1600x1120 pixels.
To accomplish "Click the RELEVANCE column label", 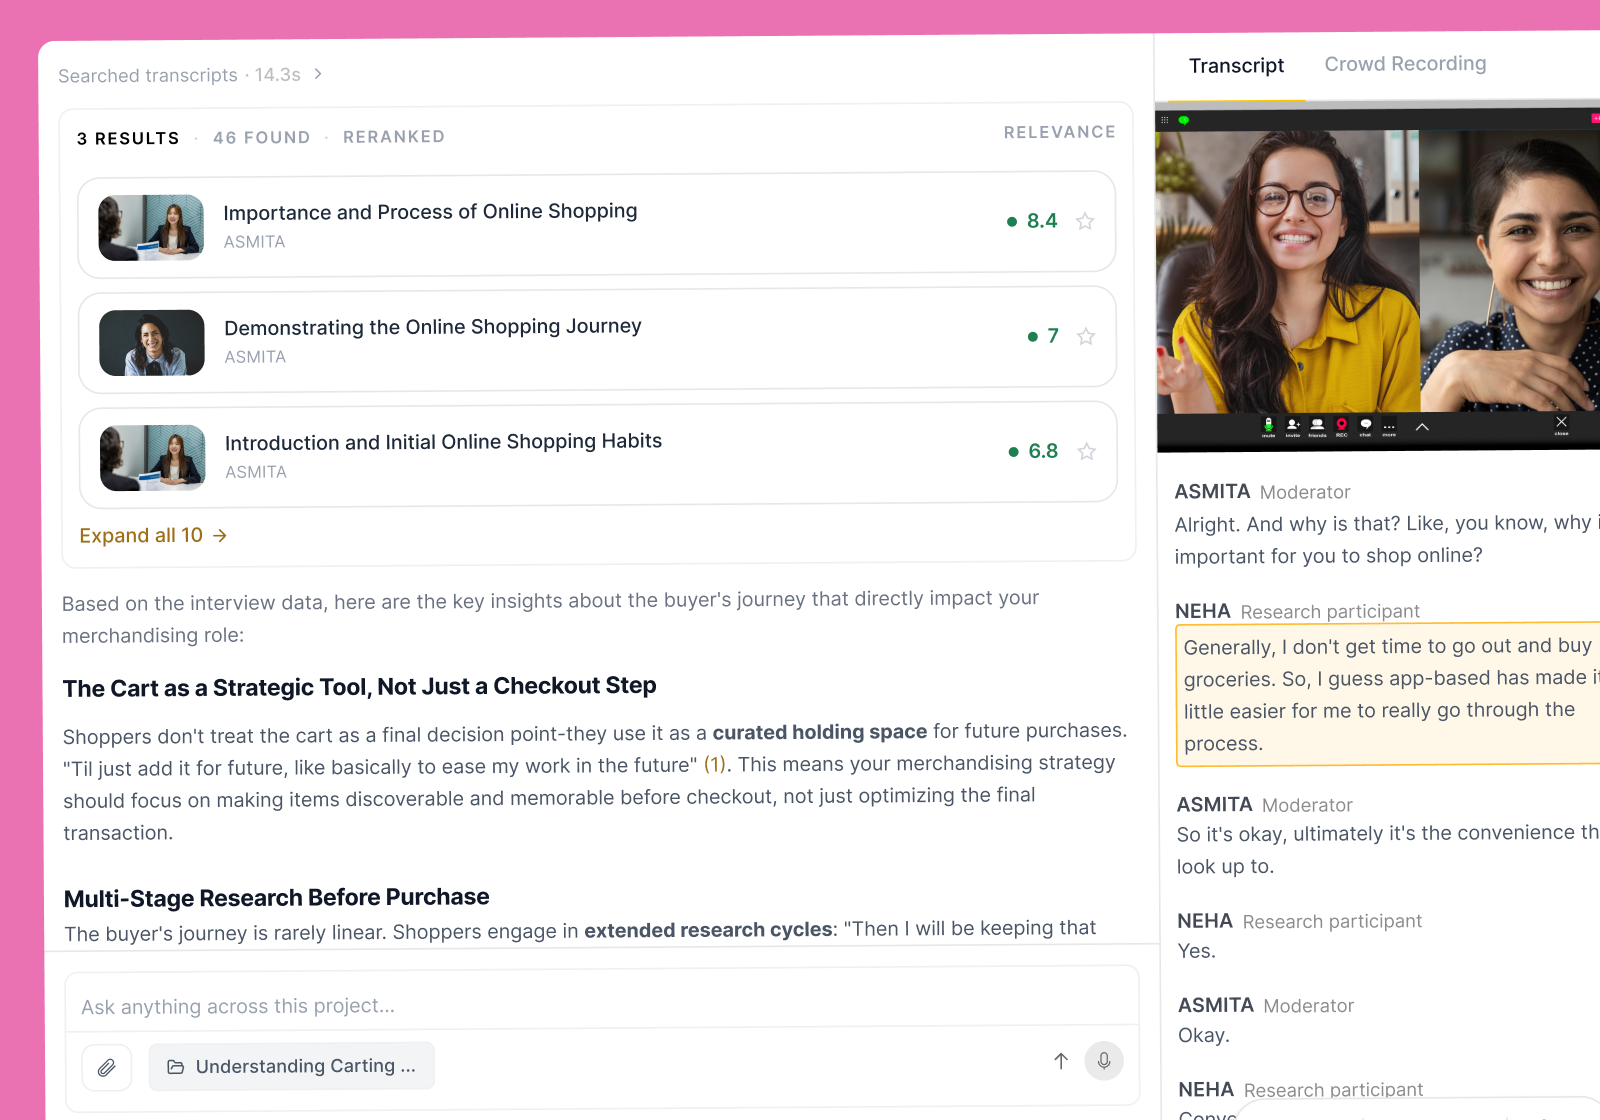I will point(1059,132).
